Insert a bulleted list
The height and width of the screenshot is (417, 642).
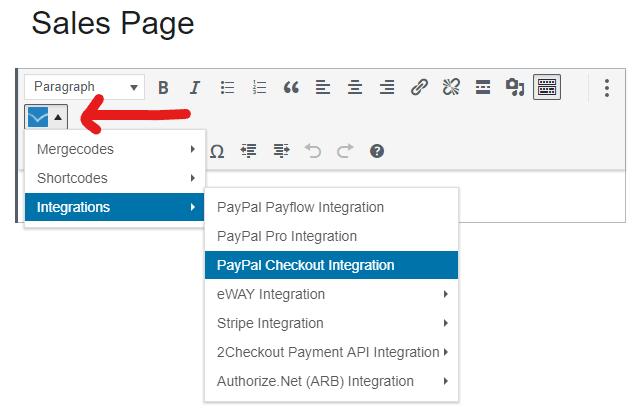click(227, 87)
